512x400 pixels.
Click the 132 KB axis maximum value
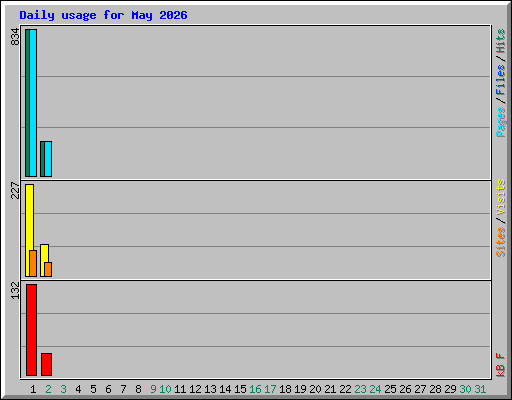pos(15,291)
